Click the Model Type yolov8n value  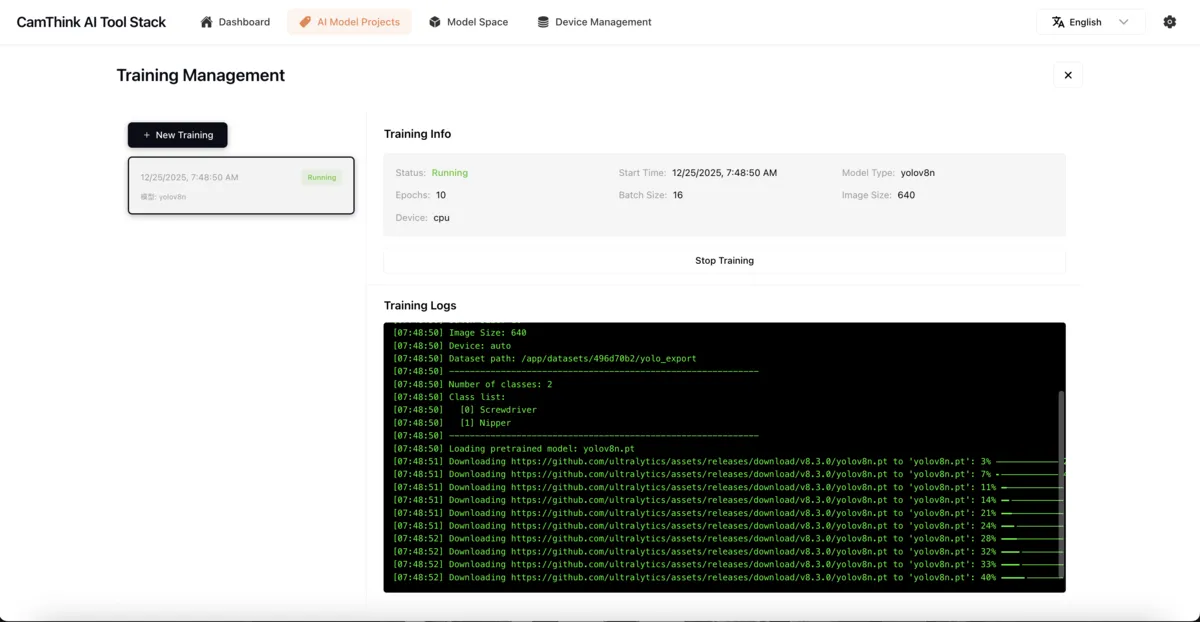[x=918, y=173]
